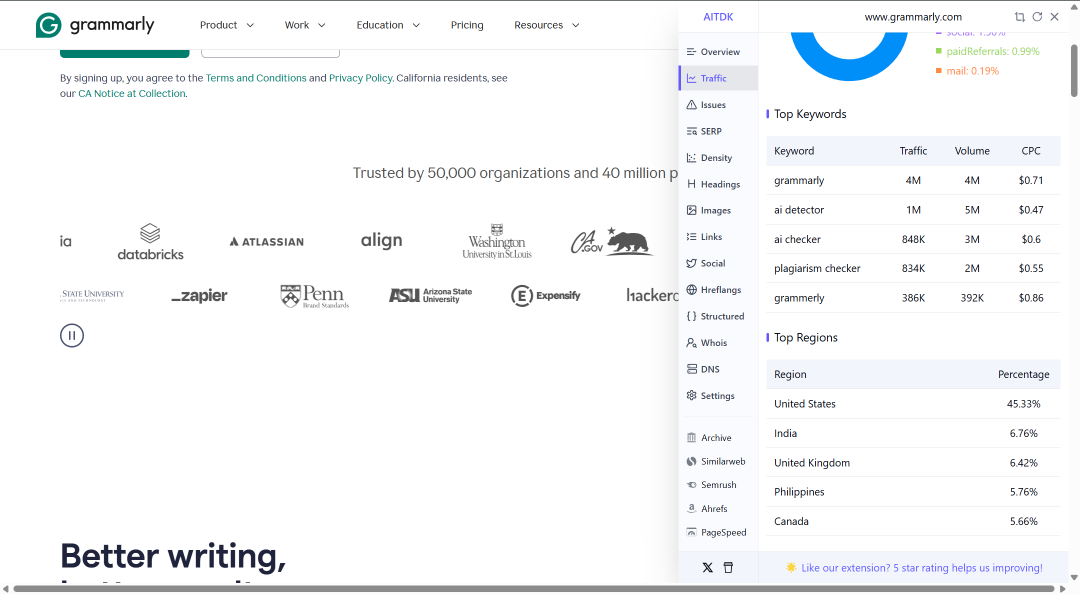This screenshot has height=594, width=1080.
Task: Click the Zapier logo
Action: point(199,296)
